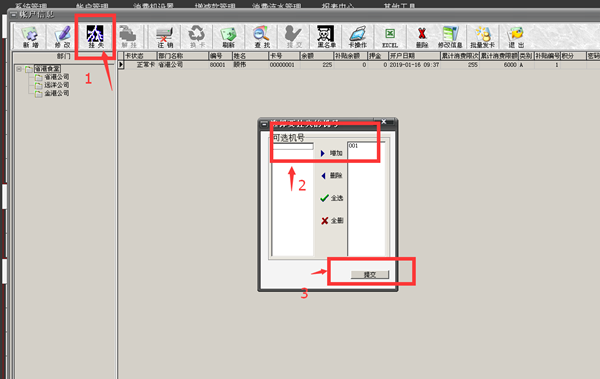Viewport: 600px width, 379px height.
Task: Collapse the 省港食堂 tree root node
Action: [x=19, y=69]
